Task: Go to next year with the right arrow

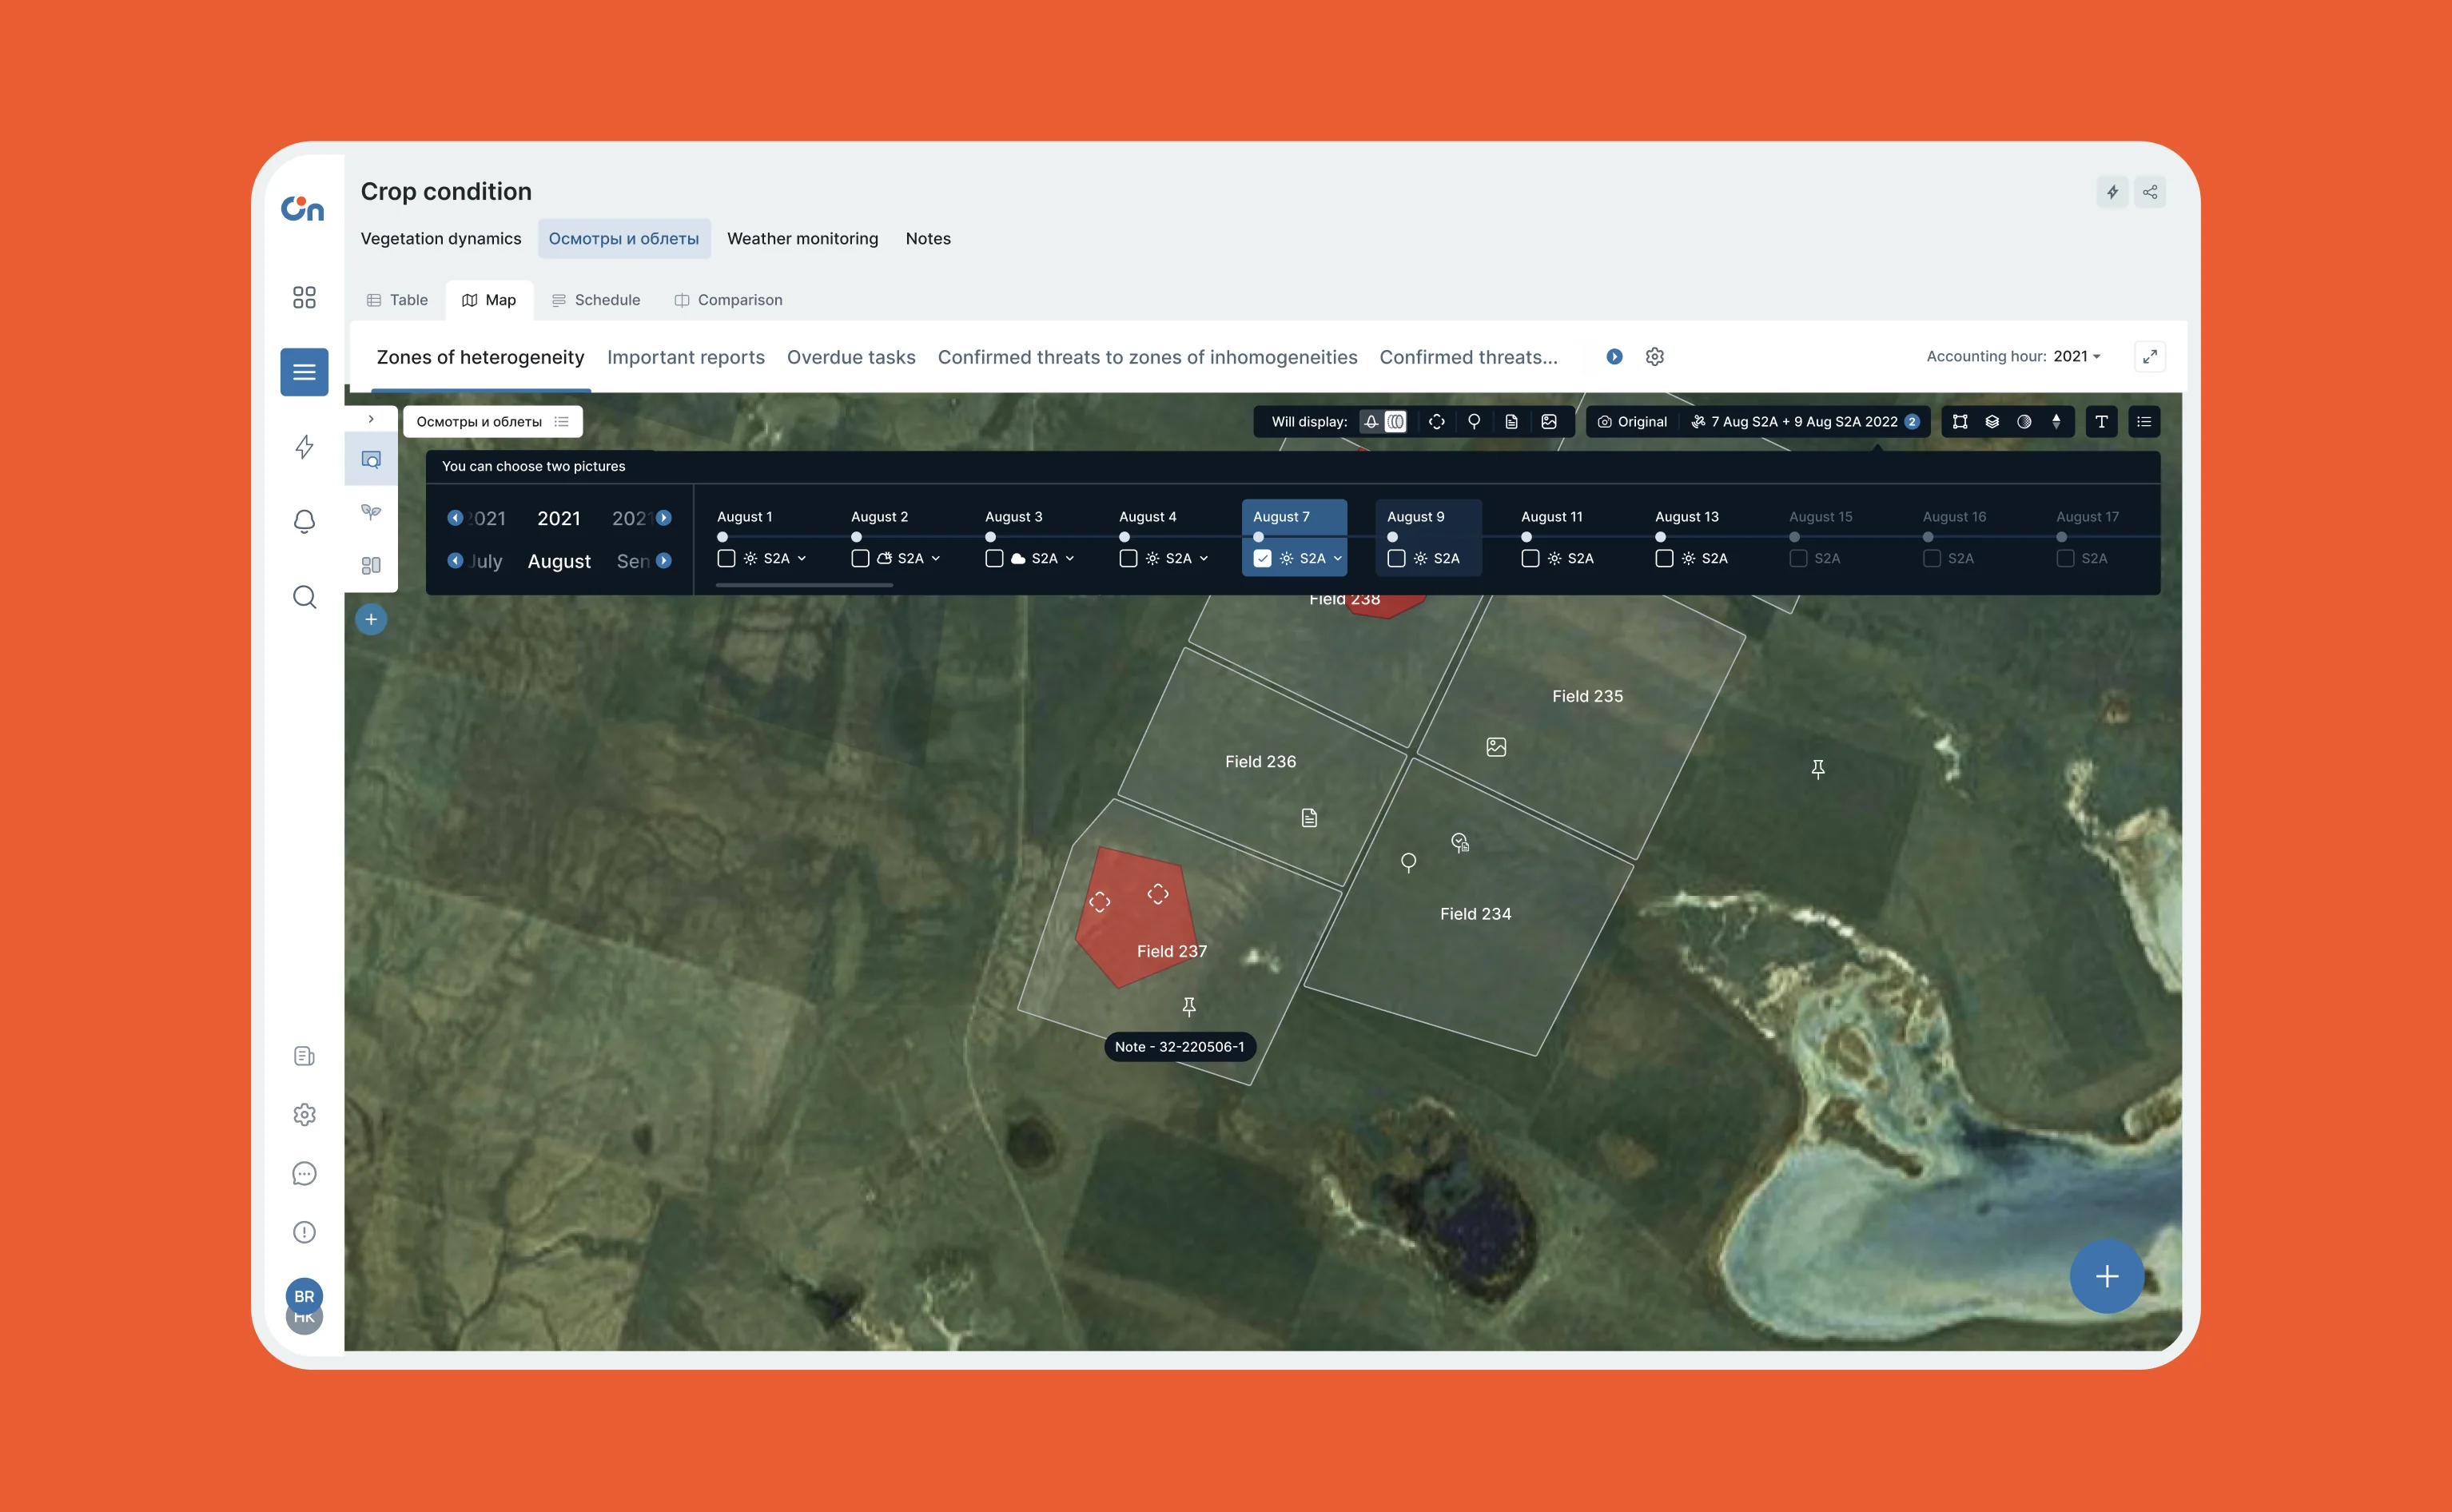Action: [664, 518]
